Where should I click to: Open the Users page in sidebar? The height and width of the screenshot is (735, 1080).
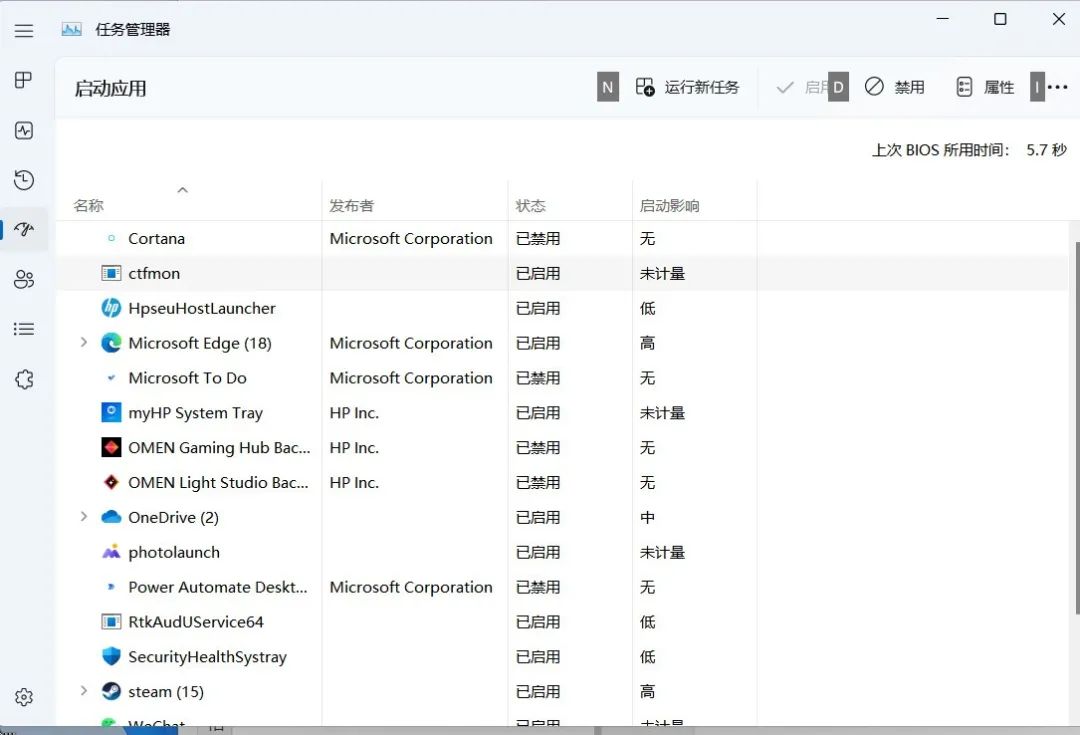pos(24,279)
